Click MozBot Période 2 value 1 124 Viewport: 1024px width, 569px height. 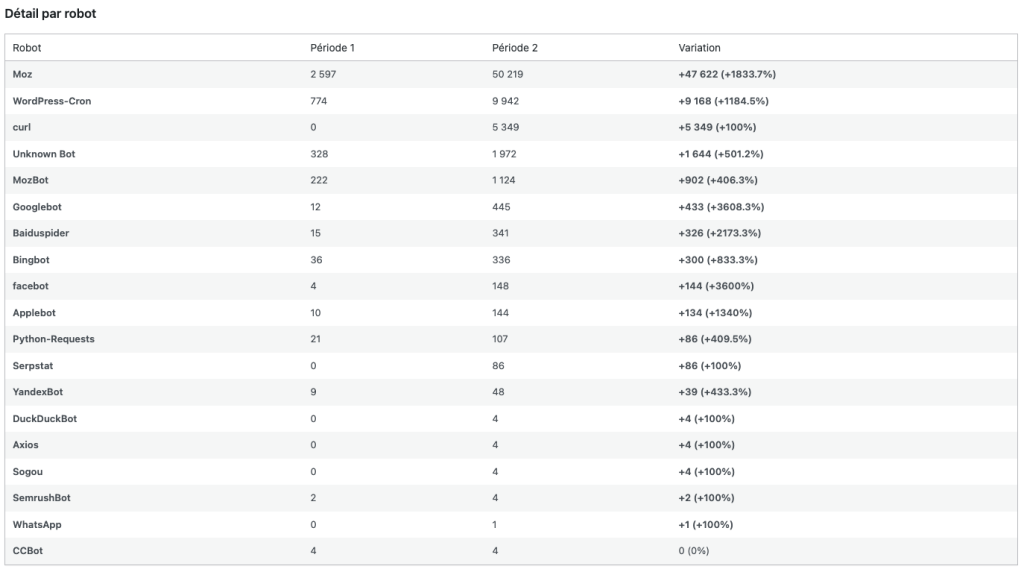pyautogui.click(x=504, y=180)
